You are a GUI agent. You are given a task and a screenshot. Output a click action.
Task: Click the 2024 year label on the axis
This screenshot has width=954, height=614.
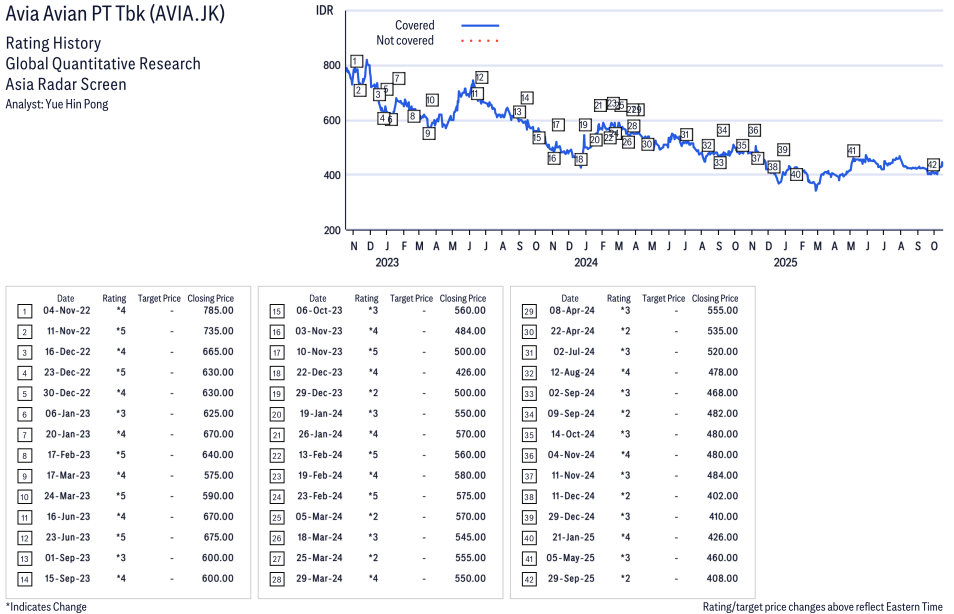click(x=586, y=263)
